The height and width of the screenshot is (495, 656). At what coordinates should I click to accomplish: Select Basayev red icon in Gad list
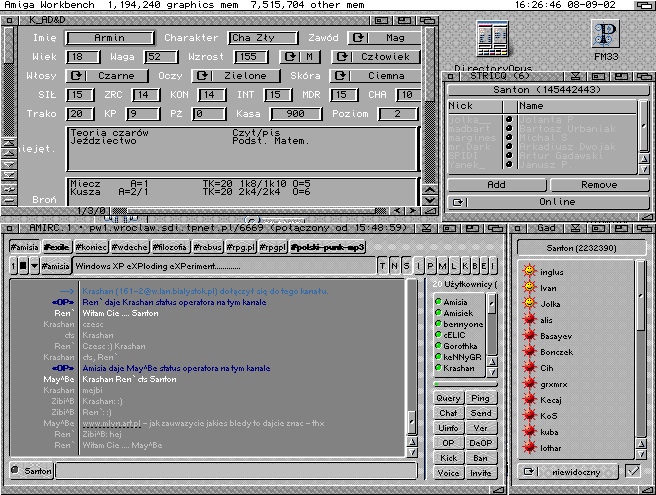coord(529,335)
